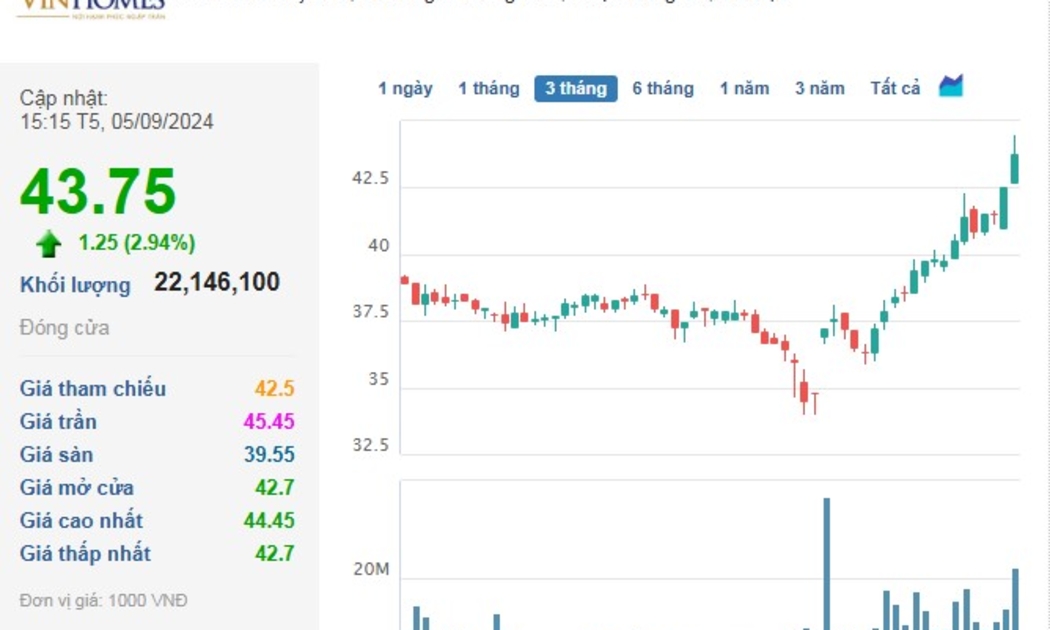This screenshot has width=1050, height=630.
Task: Click the 1.25 (2.94%) price change text
Action: click(137, 243)
